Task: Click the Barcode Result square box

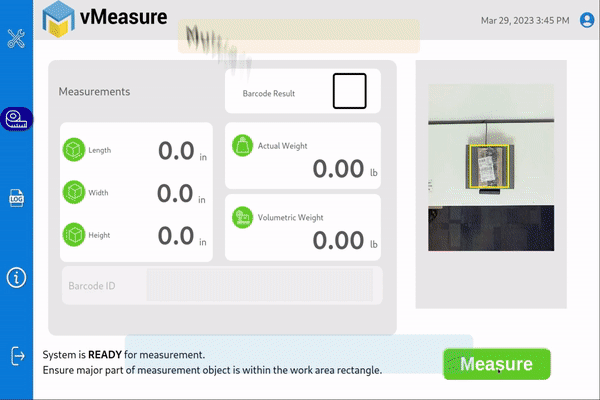Action: click(349, 92)
